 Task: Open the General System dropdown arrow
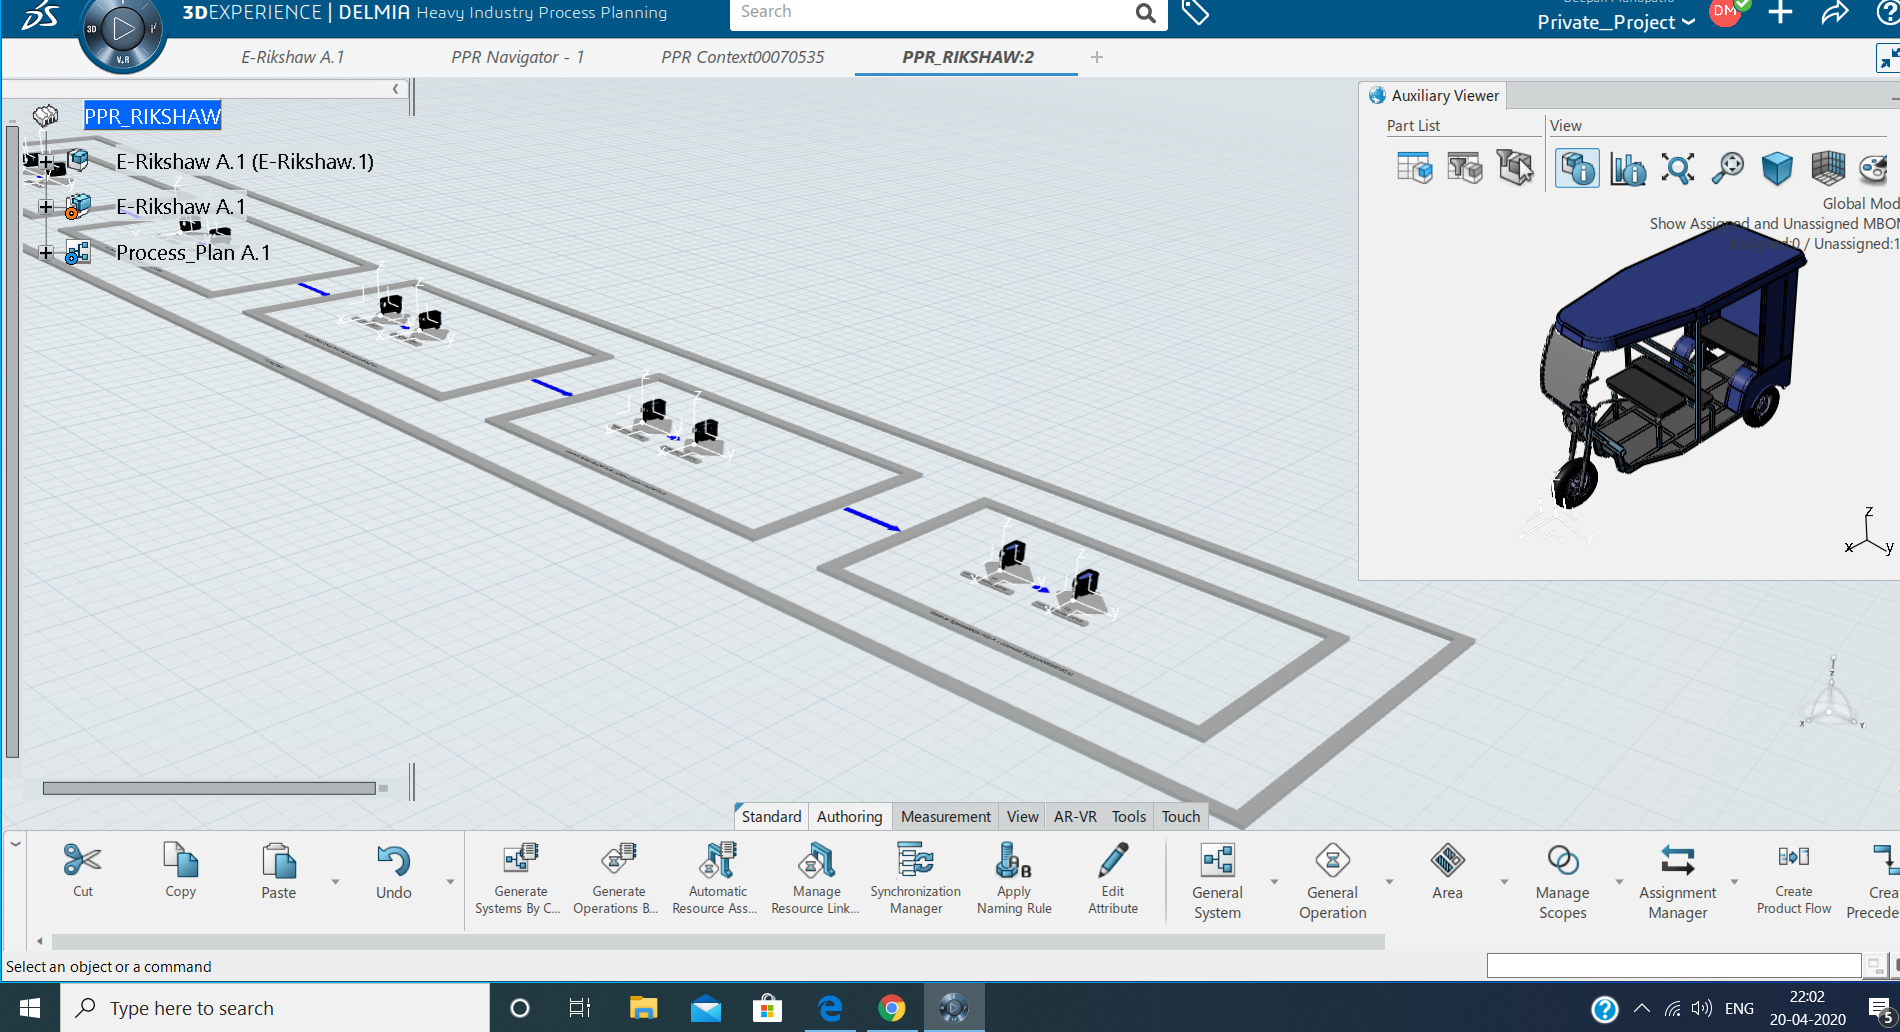[1274, 882]
